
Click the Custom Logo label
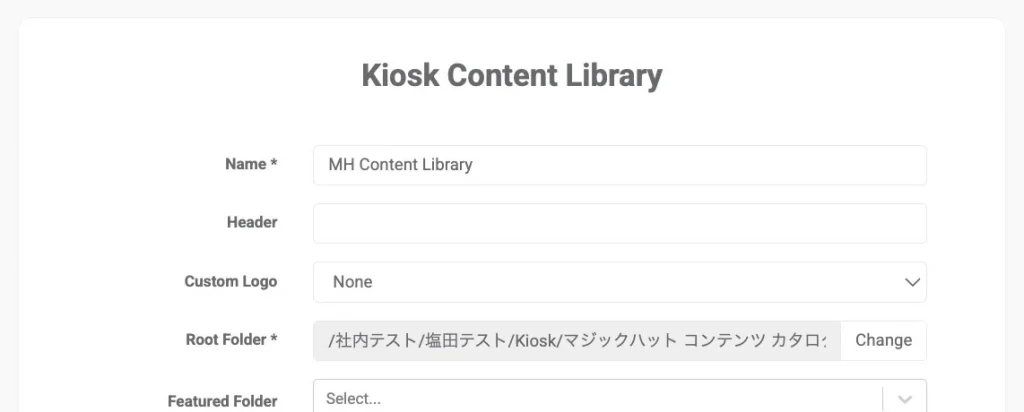coord(231,281)
